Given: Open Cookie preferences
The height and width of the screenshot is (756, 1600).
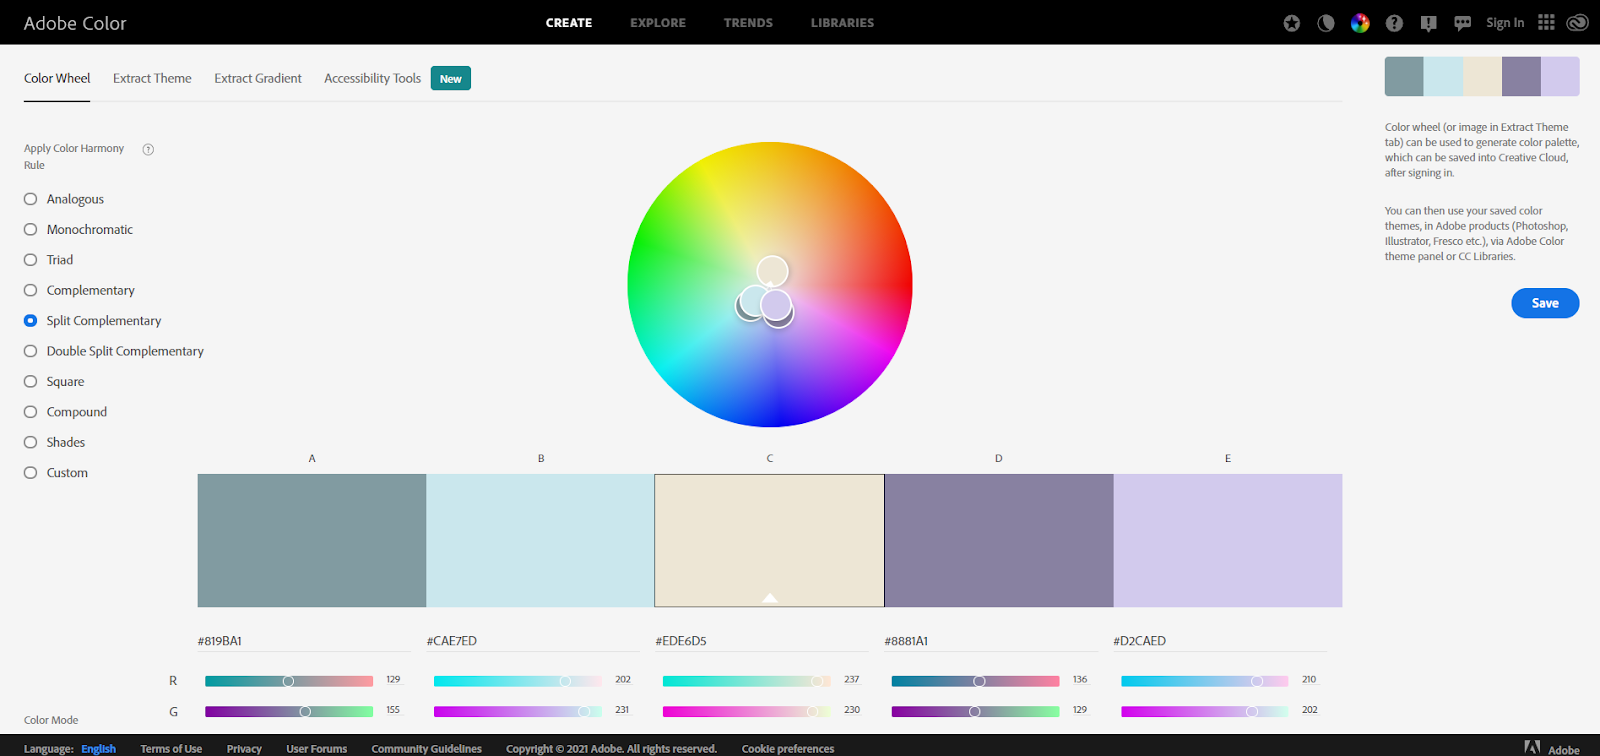Looking at the screenshot, I should pyautogui.click(x=788, y=748).
